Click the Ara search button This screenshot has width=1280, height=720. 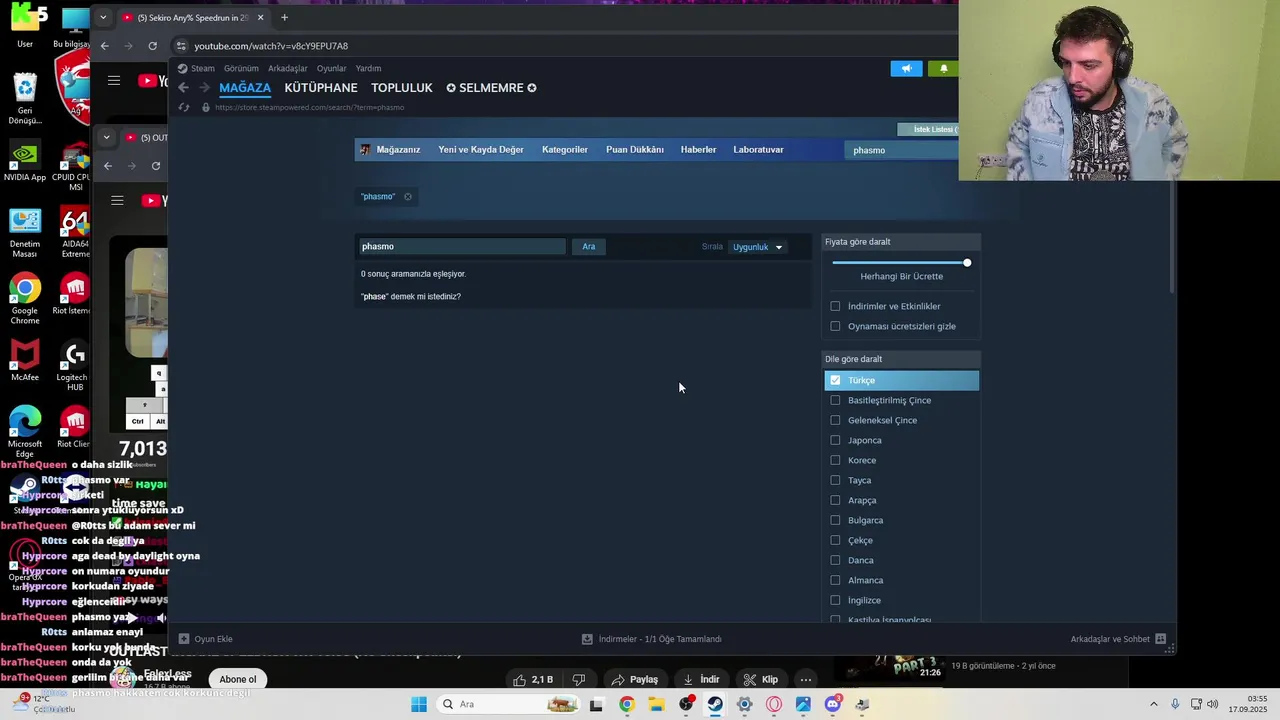[589, 247]
